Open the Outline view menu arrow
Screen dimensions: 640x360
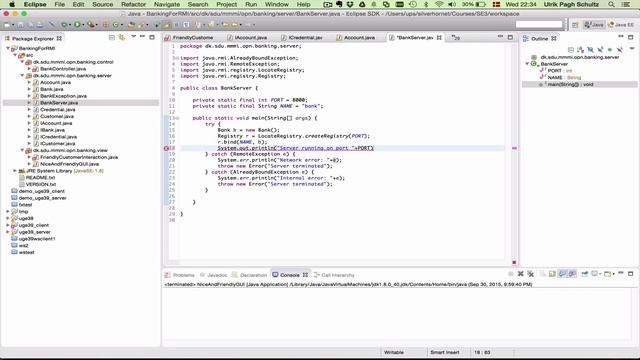632,49
